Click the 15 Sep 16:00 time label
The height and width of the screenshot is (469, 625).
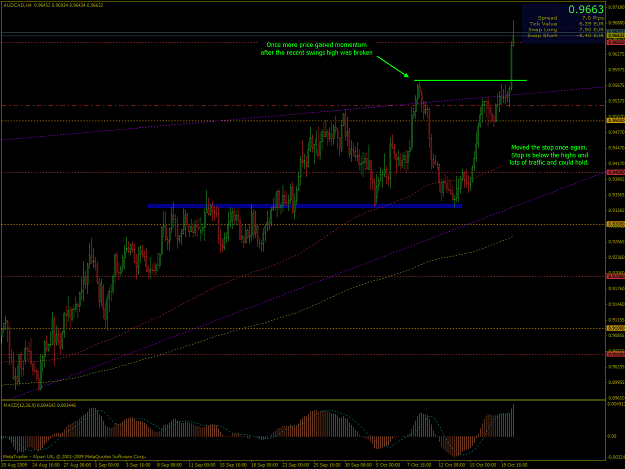pyautogui.click(x=233, y=465)
